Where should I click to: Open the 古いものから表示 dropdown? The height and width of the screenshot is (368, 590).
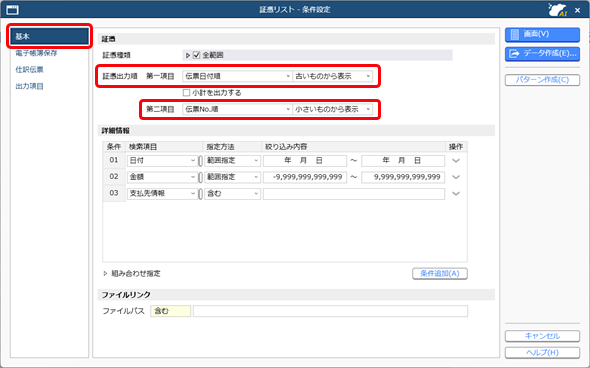point(333,76)
